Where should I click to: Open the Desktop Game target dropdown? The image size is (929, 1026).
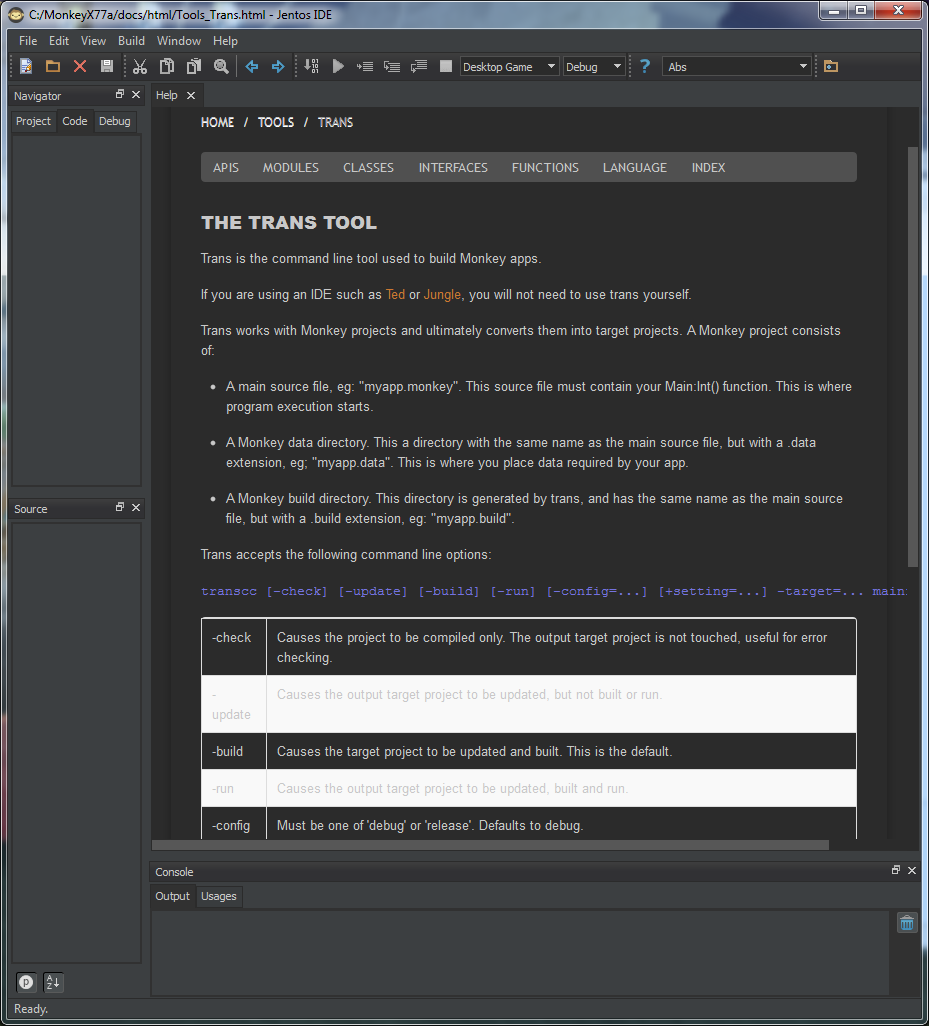509,67
